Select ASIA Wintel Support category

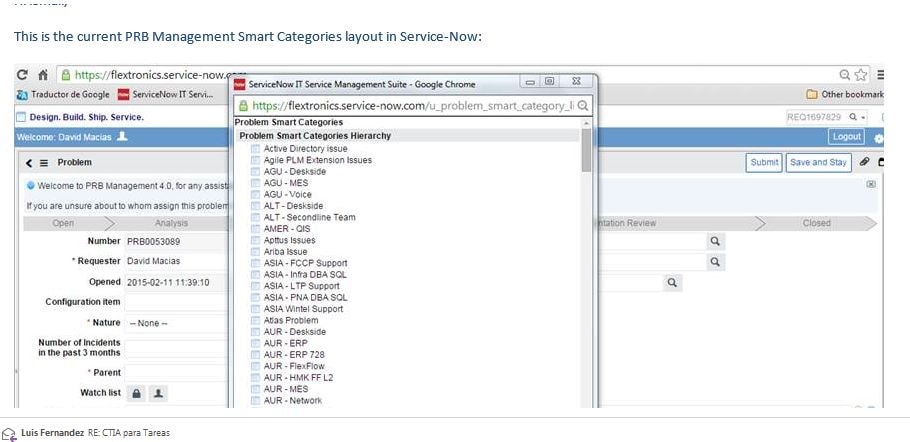(x=303, y=309)
